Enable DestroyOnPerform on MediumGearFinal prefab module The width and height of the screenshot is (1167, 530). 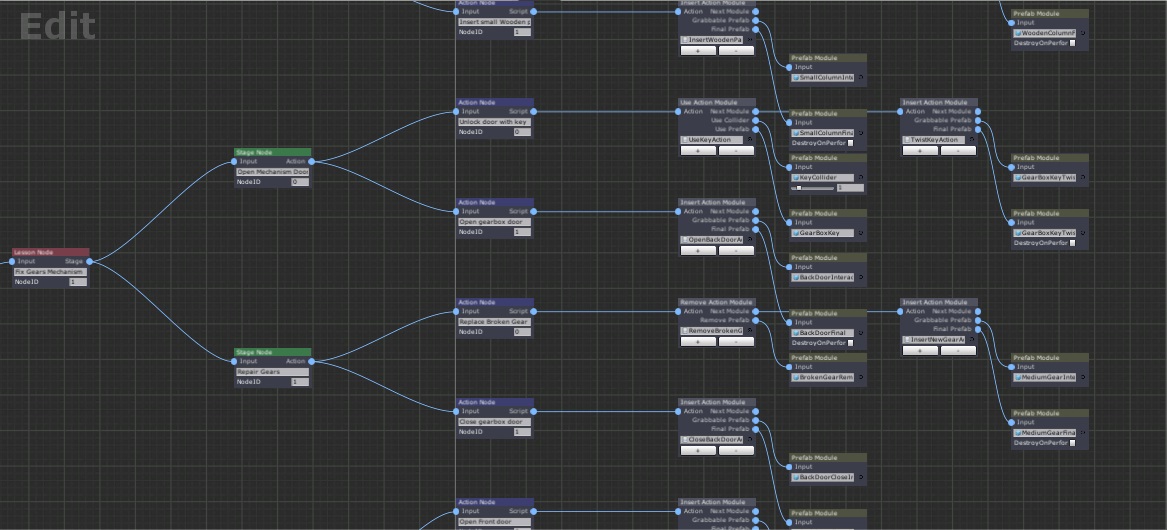(1072, 443)
